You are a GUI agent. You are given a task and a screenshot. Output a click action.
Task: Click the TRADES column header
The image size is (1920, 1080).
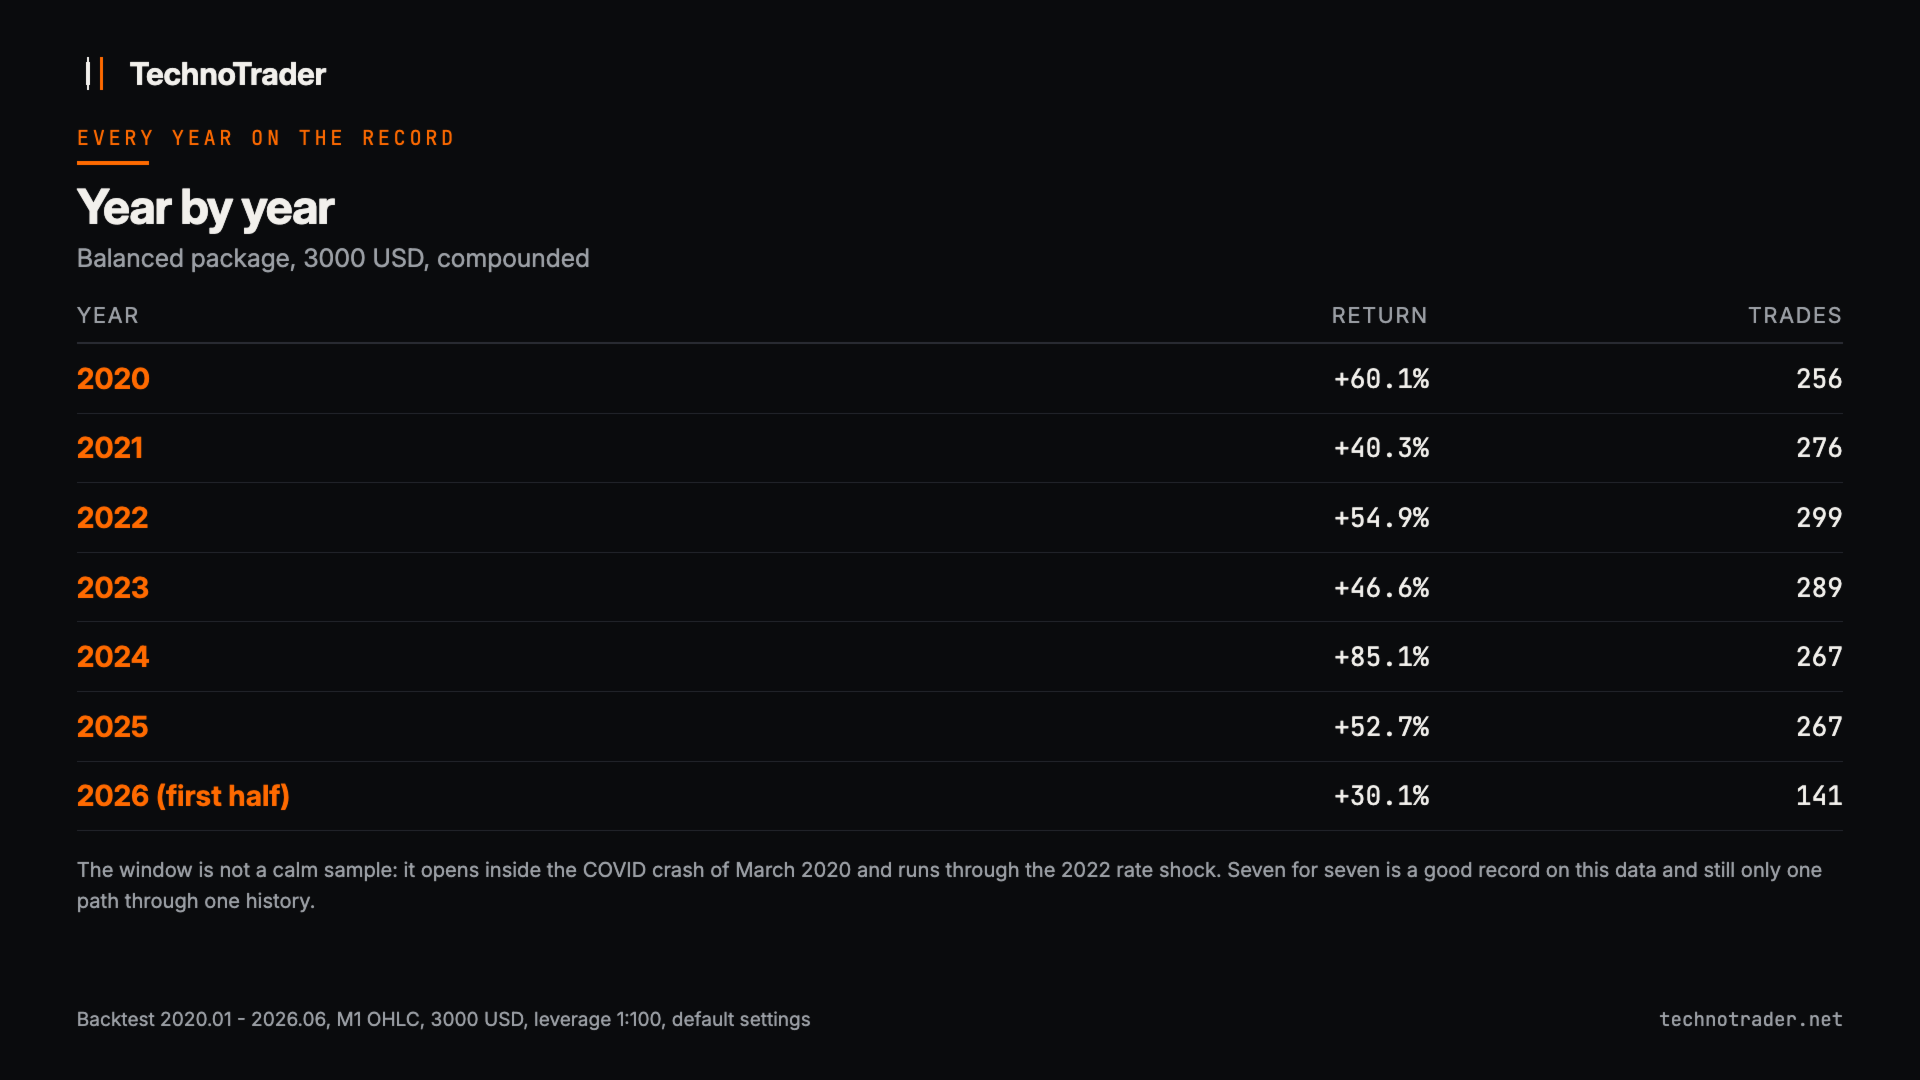click(1795, 316)
